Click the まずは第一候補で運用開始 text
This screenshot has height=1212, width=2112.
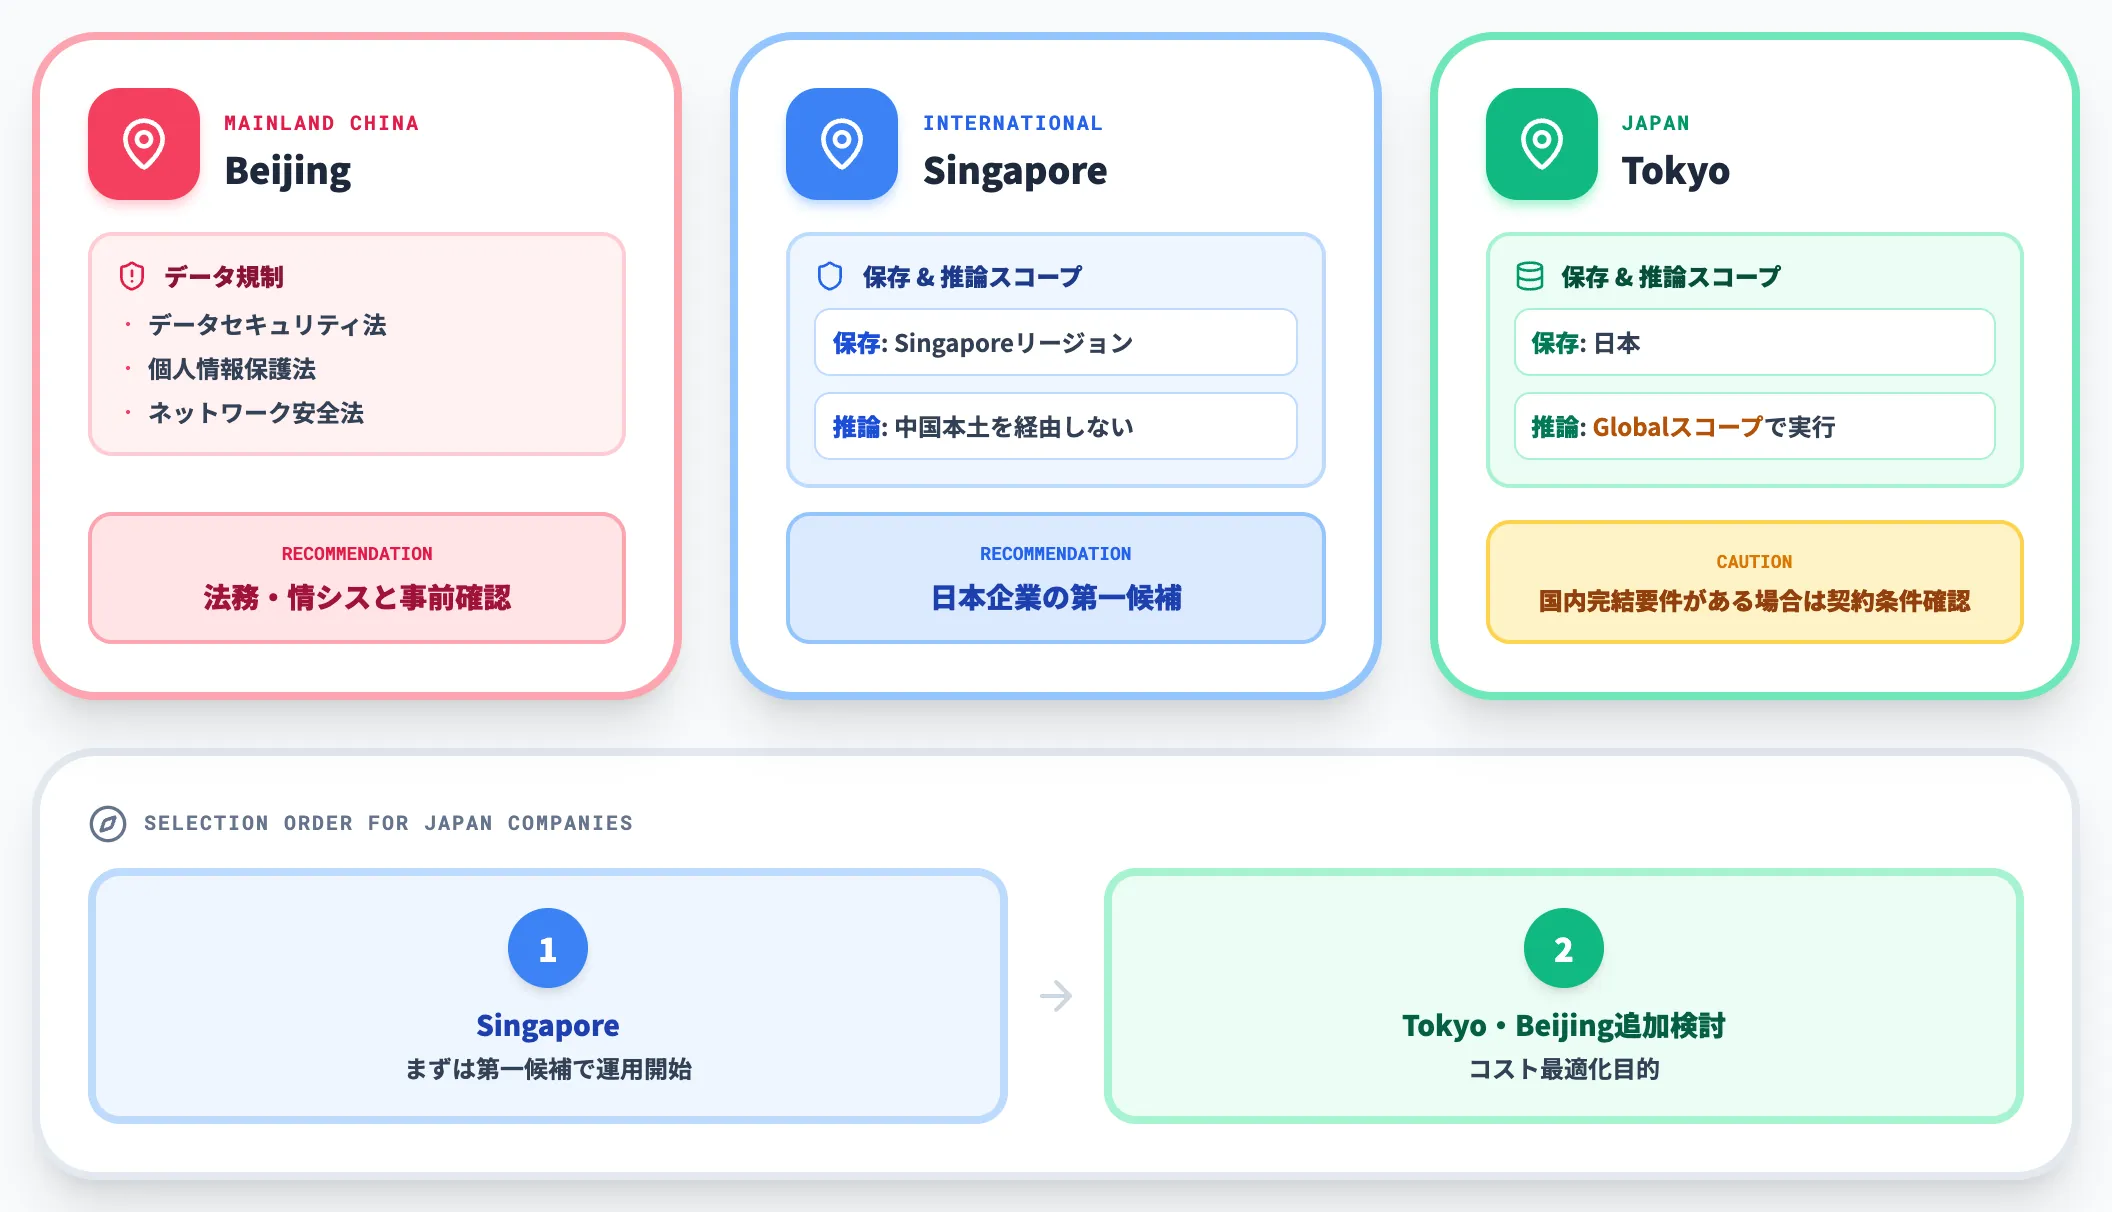[x=548, y=1069]
